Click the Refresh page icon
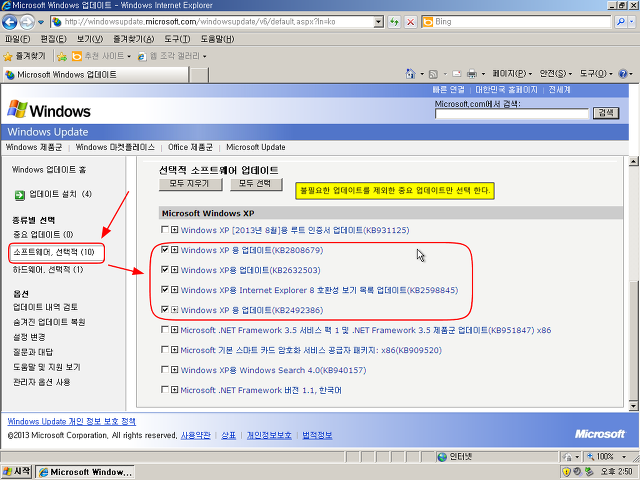This screenshot has width=640, height=480. point(394,22)
